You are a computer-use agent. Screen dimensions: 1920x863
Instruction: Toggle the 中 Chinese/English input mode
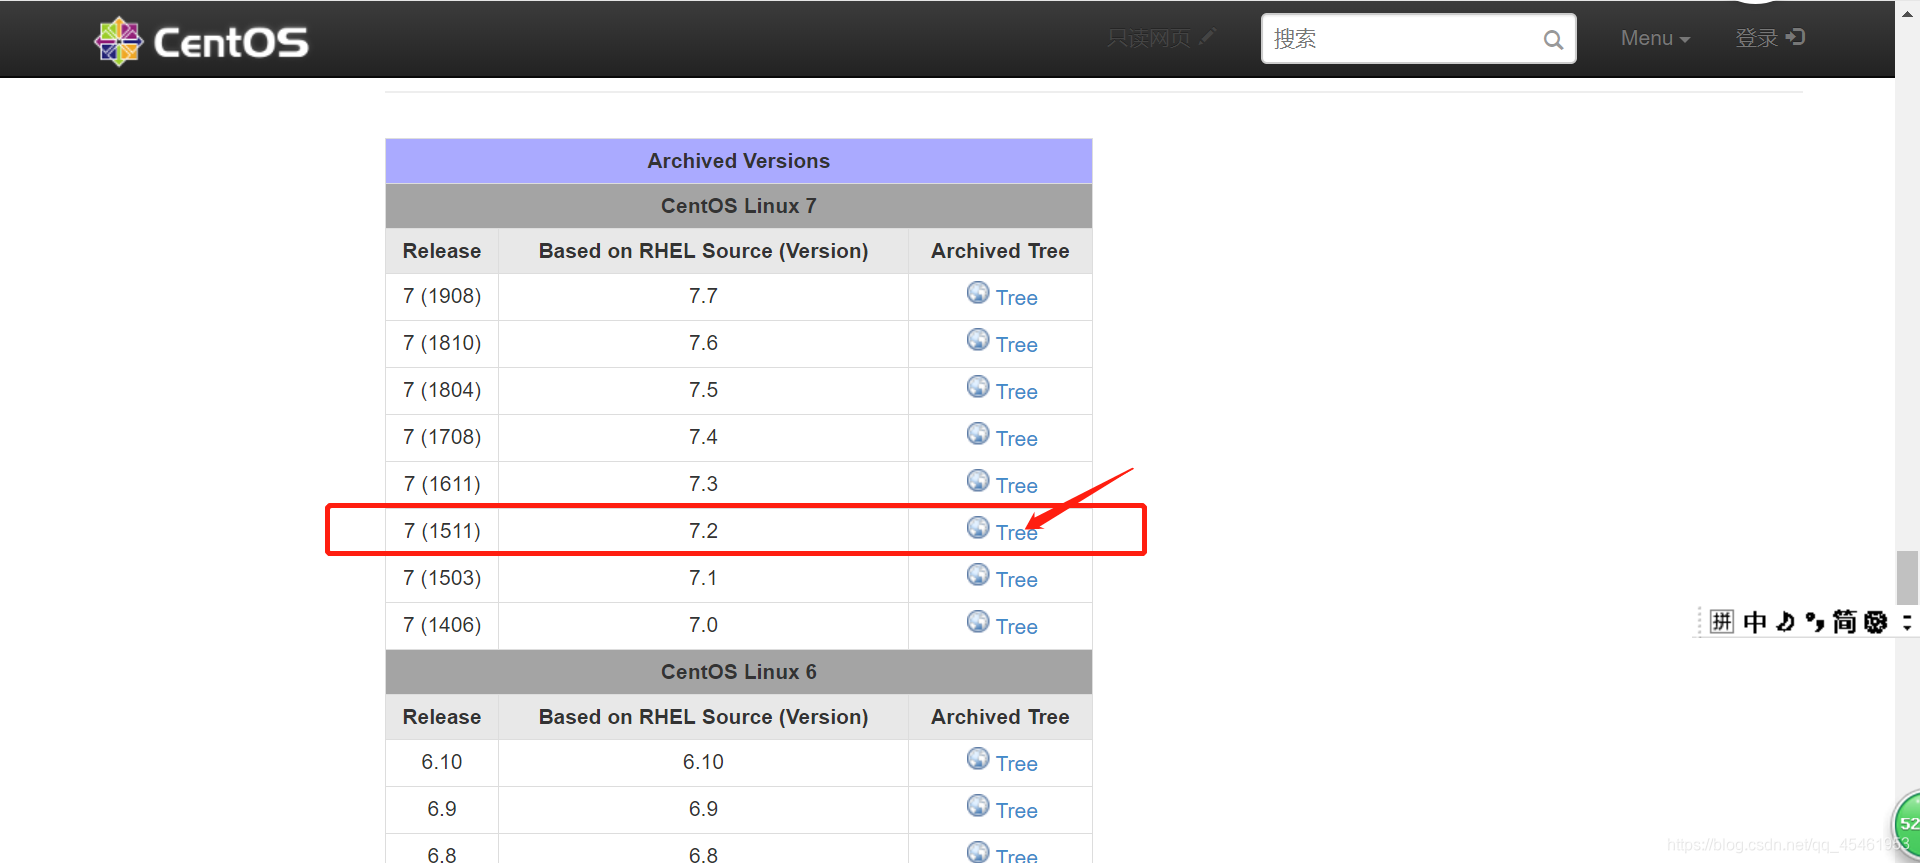tap(1755, 622)
